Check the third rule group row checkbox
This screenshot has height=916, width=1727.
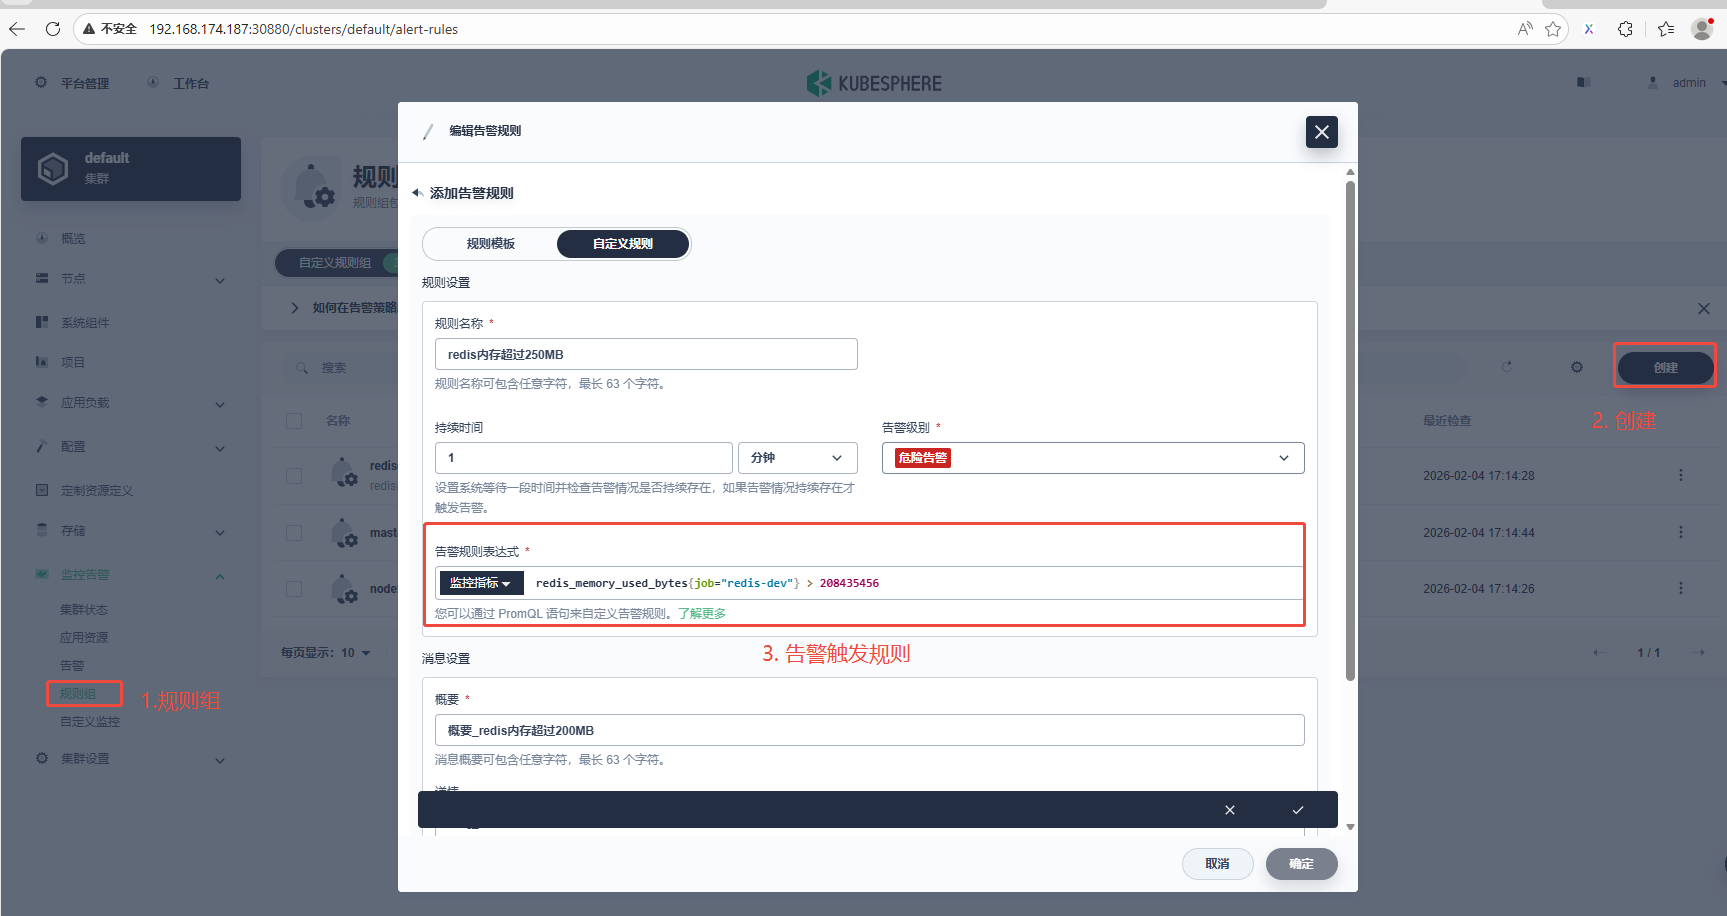294,589
